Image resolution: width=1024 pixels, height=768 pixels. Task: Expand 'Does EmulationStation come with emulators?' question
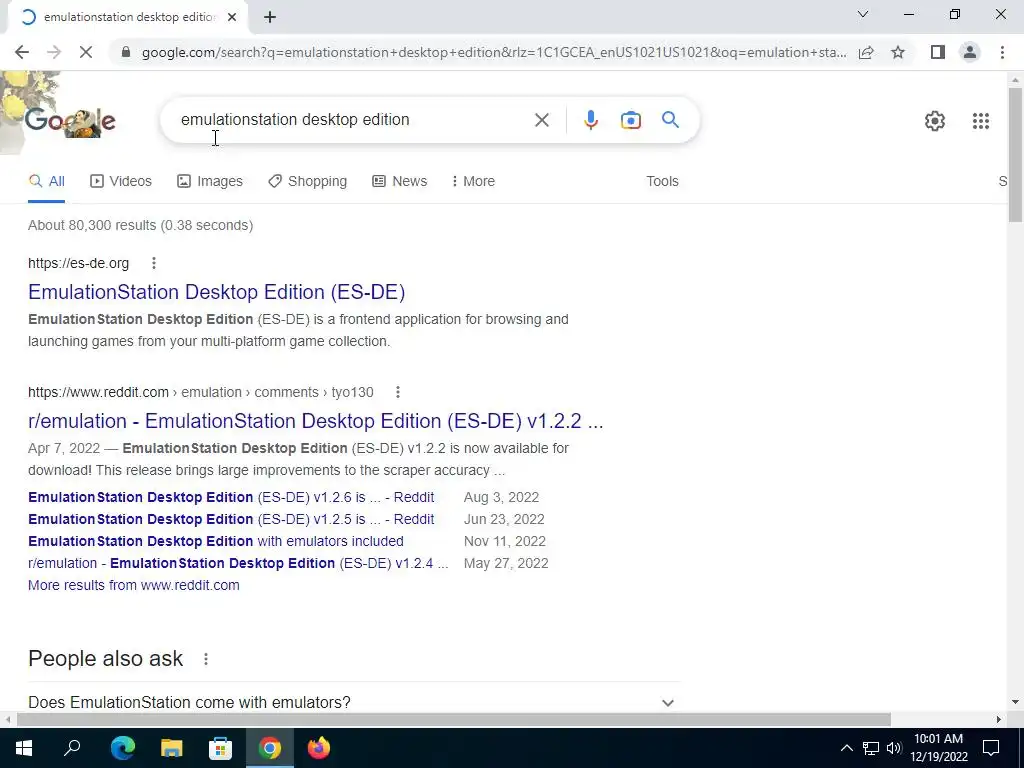(x=353, y=703)
